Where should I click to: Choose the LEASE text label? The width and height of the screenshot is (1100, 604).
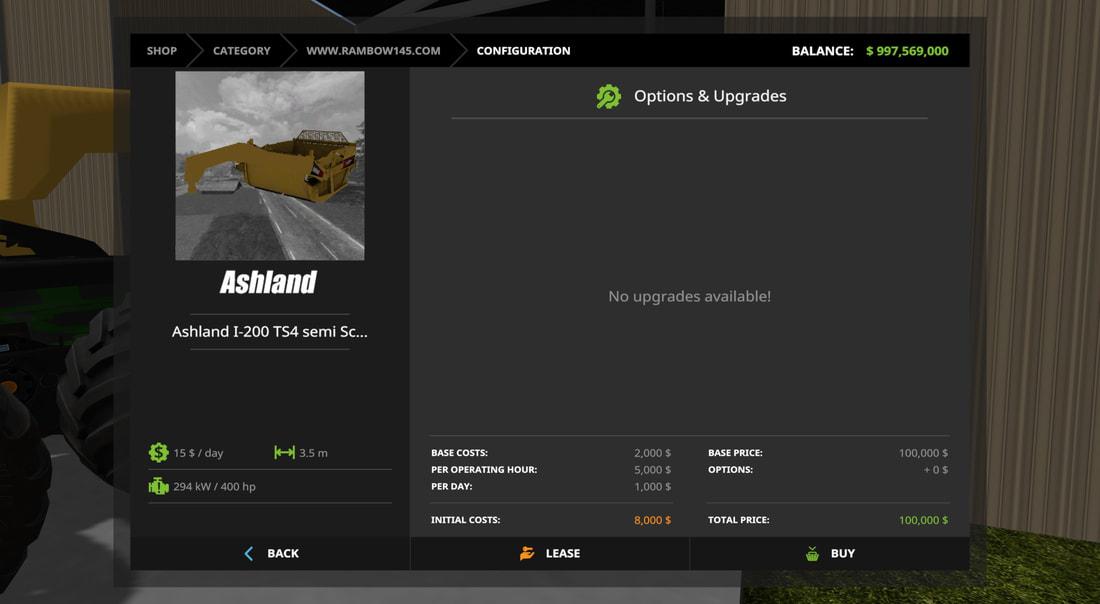[x=563, y=553]
